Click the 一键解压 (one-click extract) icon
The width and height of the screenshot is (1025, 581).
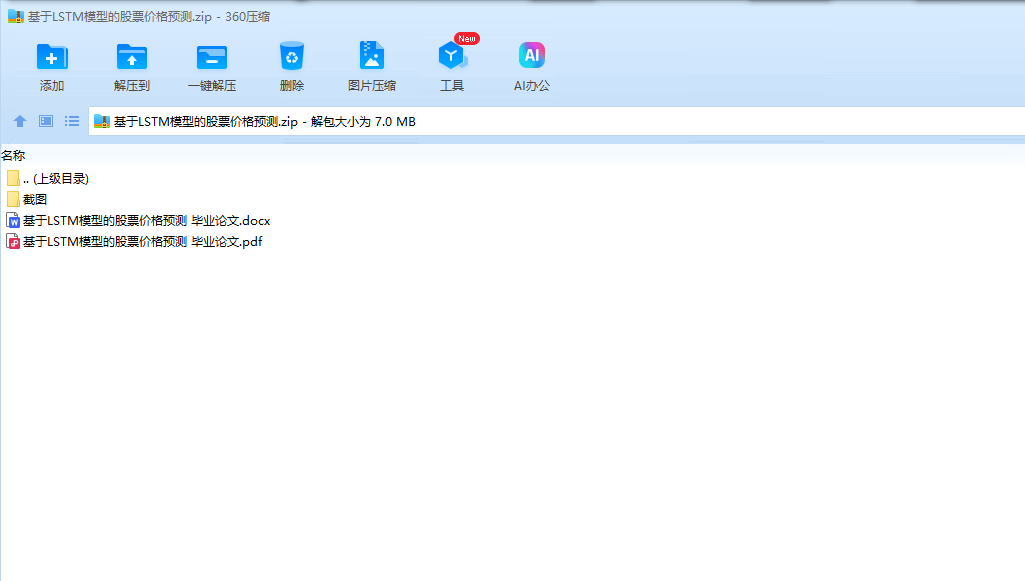212,57
